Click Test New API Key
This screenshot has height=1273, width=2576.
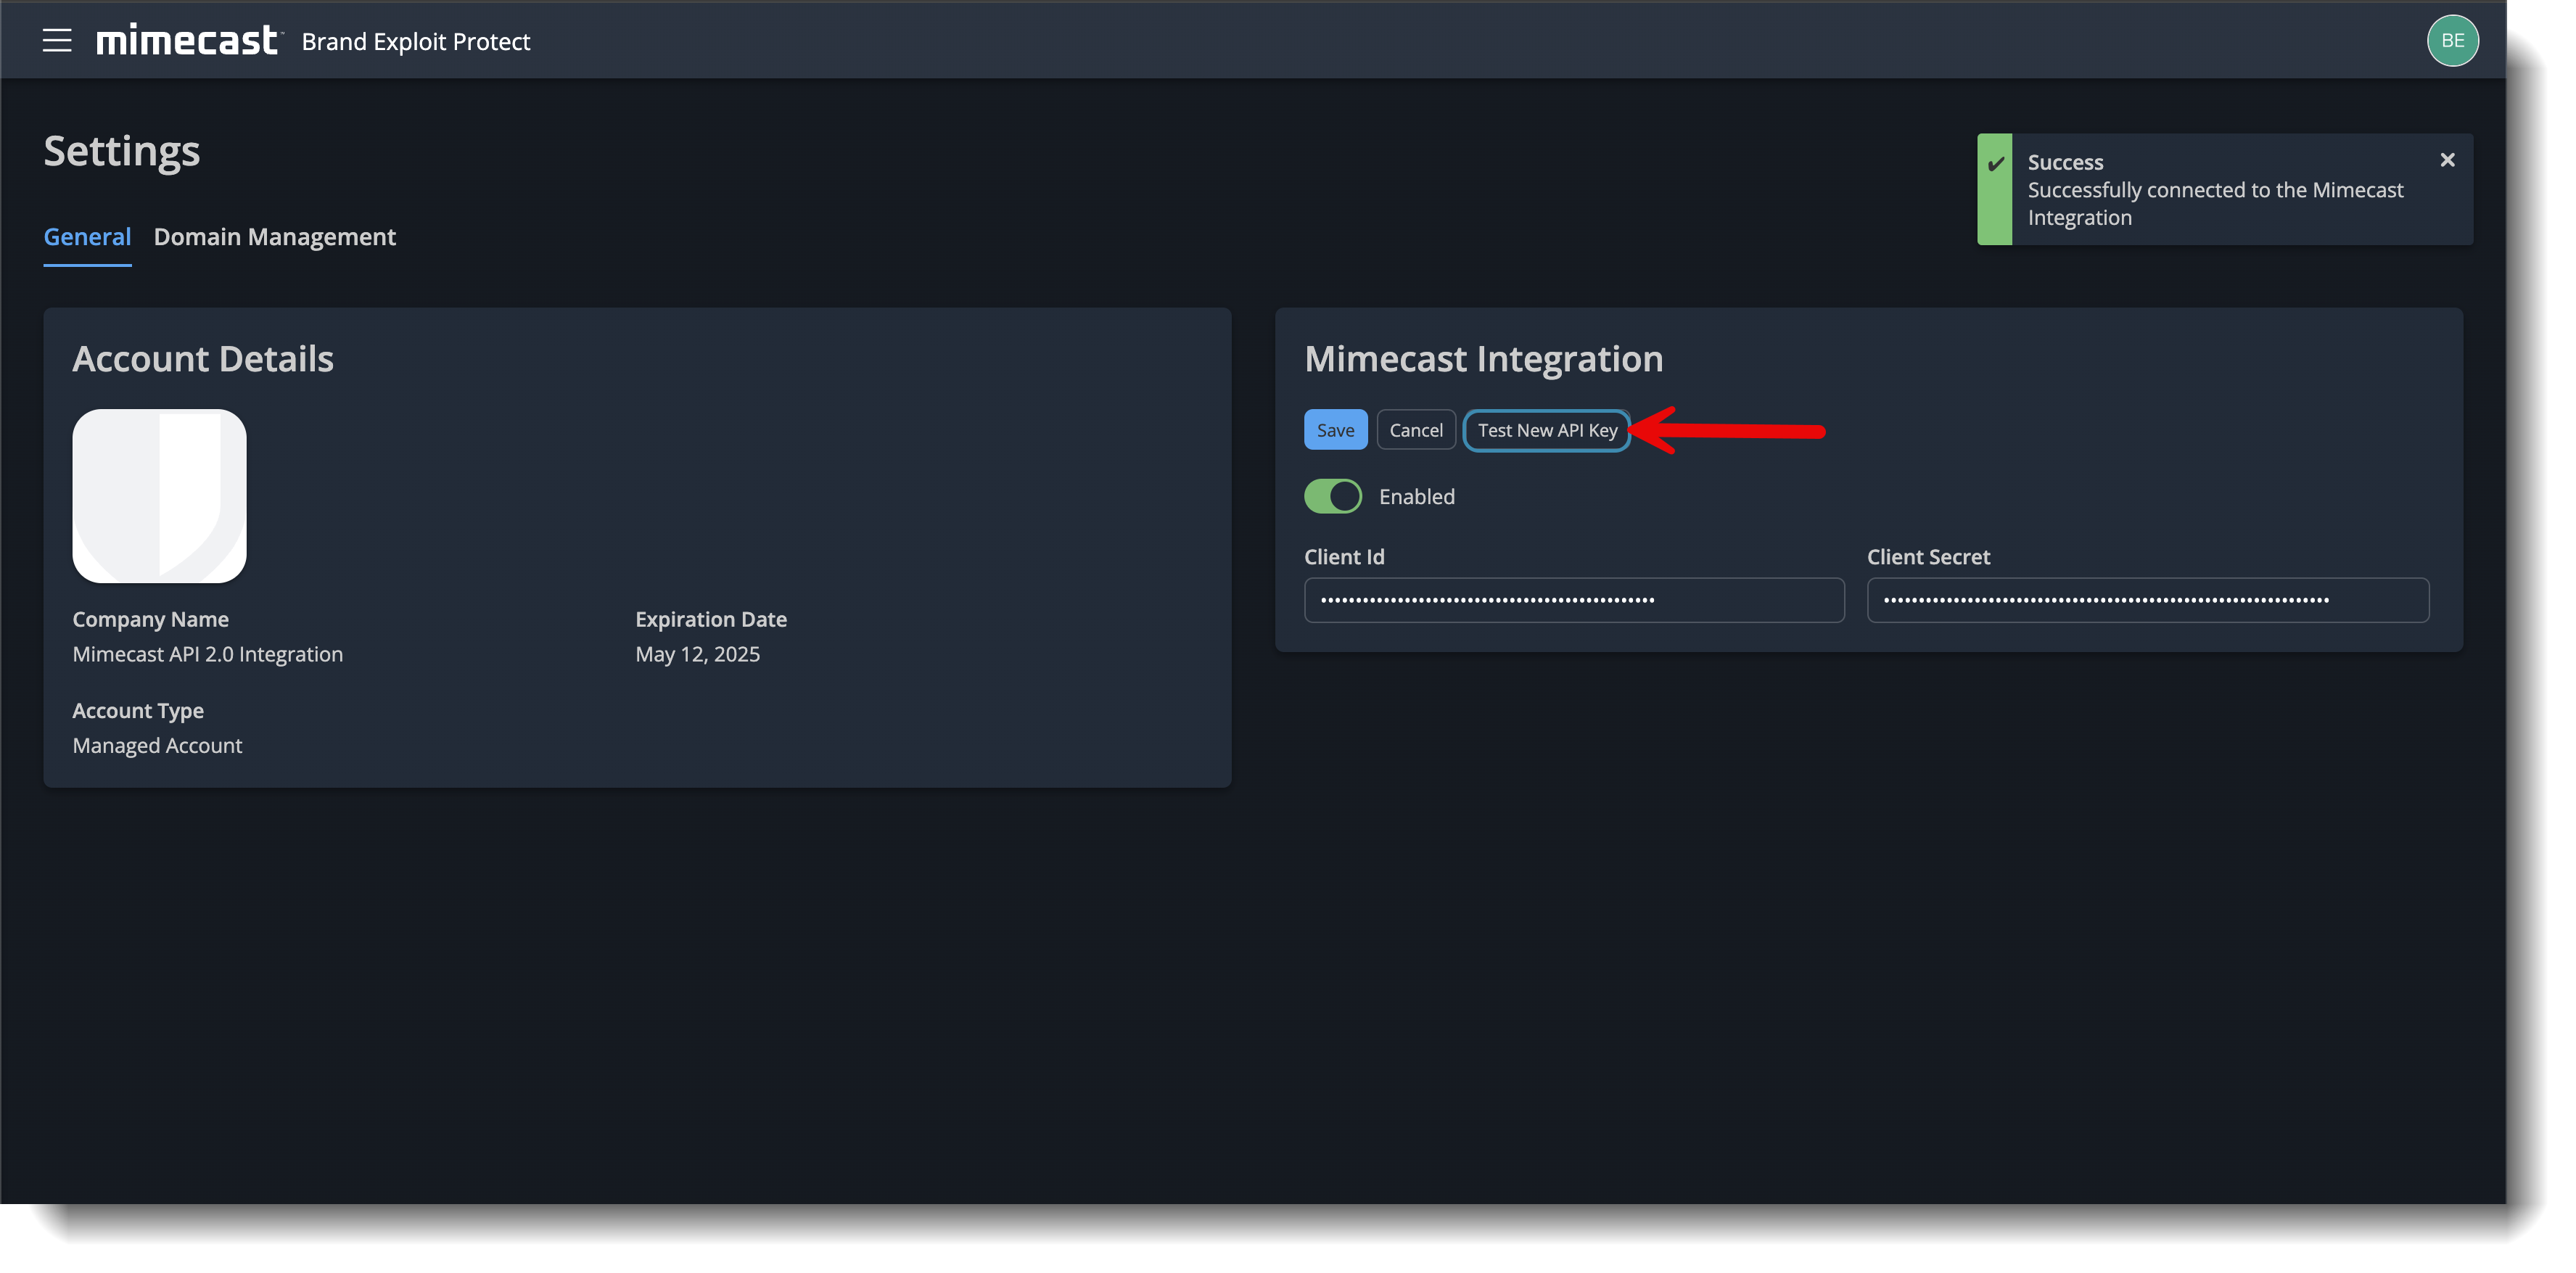(1546, 430)
